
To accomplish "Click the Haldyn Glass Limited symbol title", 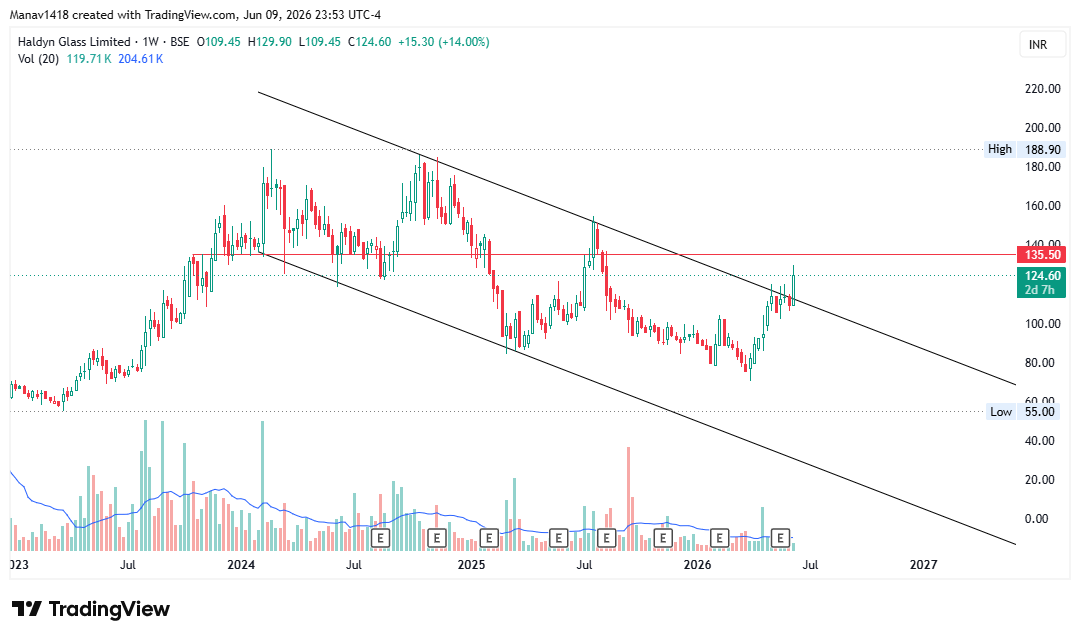I will [74, 42].
